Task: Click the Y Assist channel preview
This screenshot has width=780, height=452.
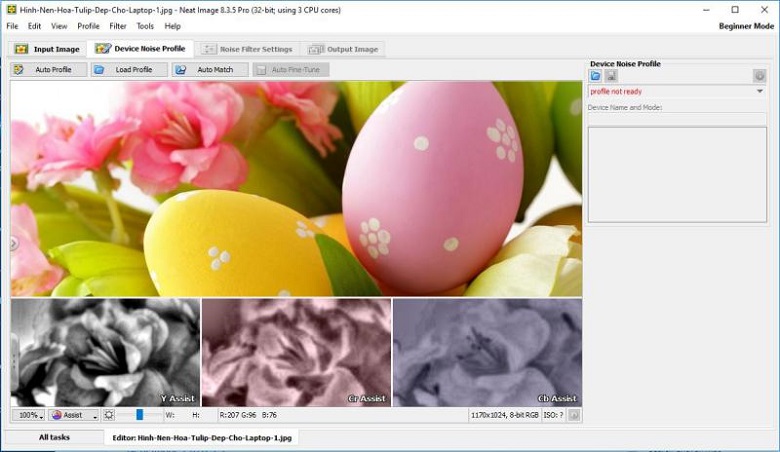Action: [x=105, y=353]
